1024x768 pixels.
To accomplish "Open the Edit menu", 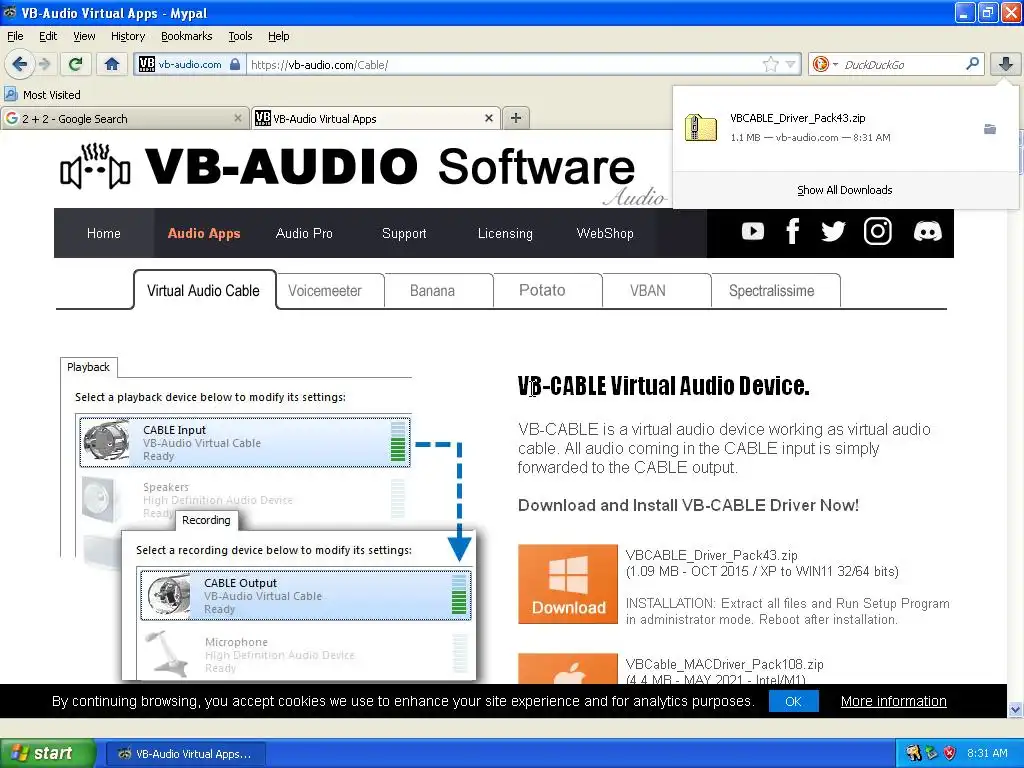I will tap(48, 36).
